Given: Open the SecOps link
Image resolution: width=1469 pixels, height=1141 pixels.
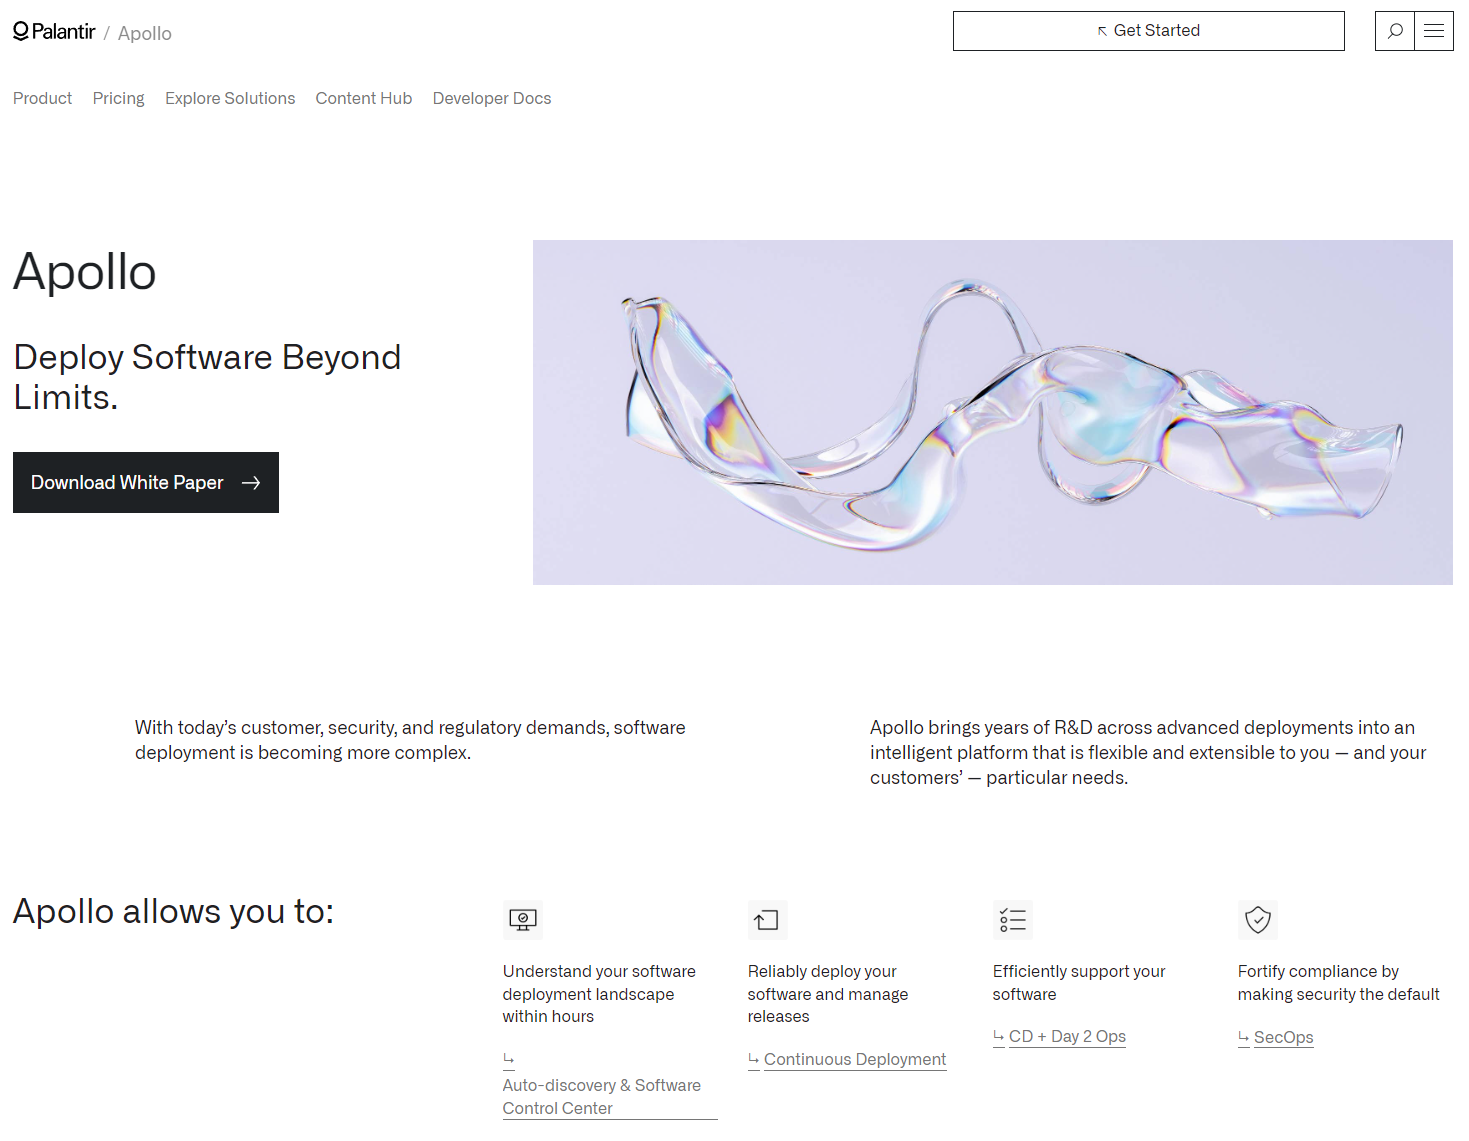Looking at the screenshot, I should click(1276, 1037).
